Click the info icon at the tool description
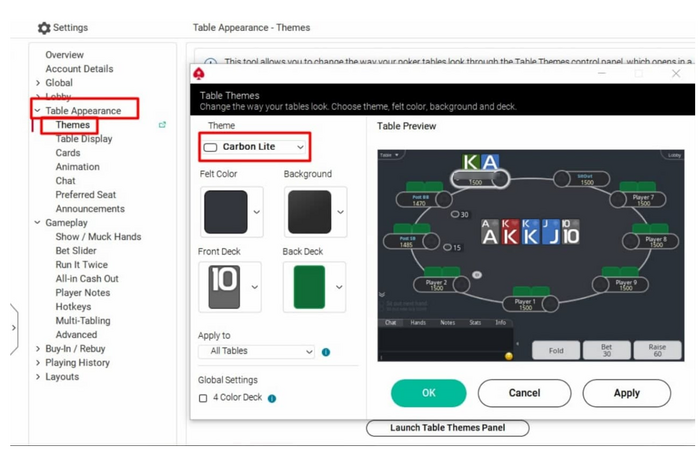Viewport: 700px width, 458px height. [211, 62]
